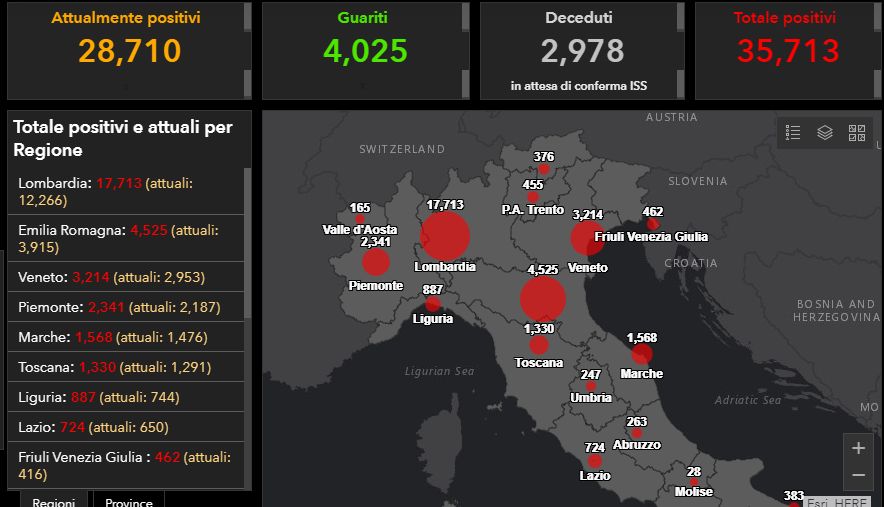The image size is (884, 507).
Task: Open the map legend list icon
Action: coord(793,132)
